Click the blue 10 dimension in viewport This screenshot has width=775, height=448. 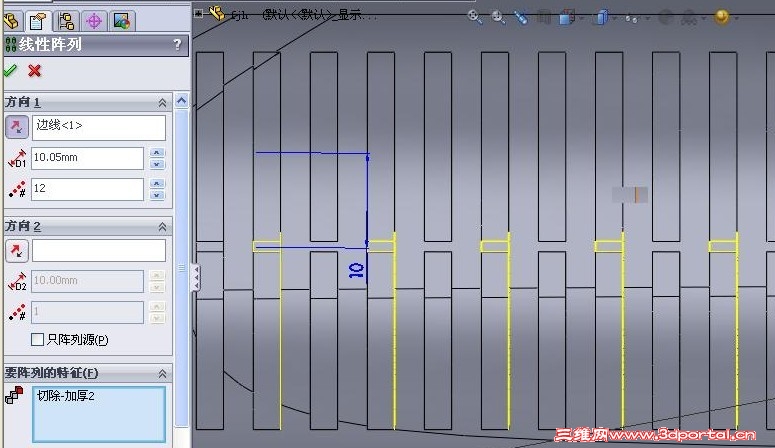pos(356,270)
